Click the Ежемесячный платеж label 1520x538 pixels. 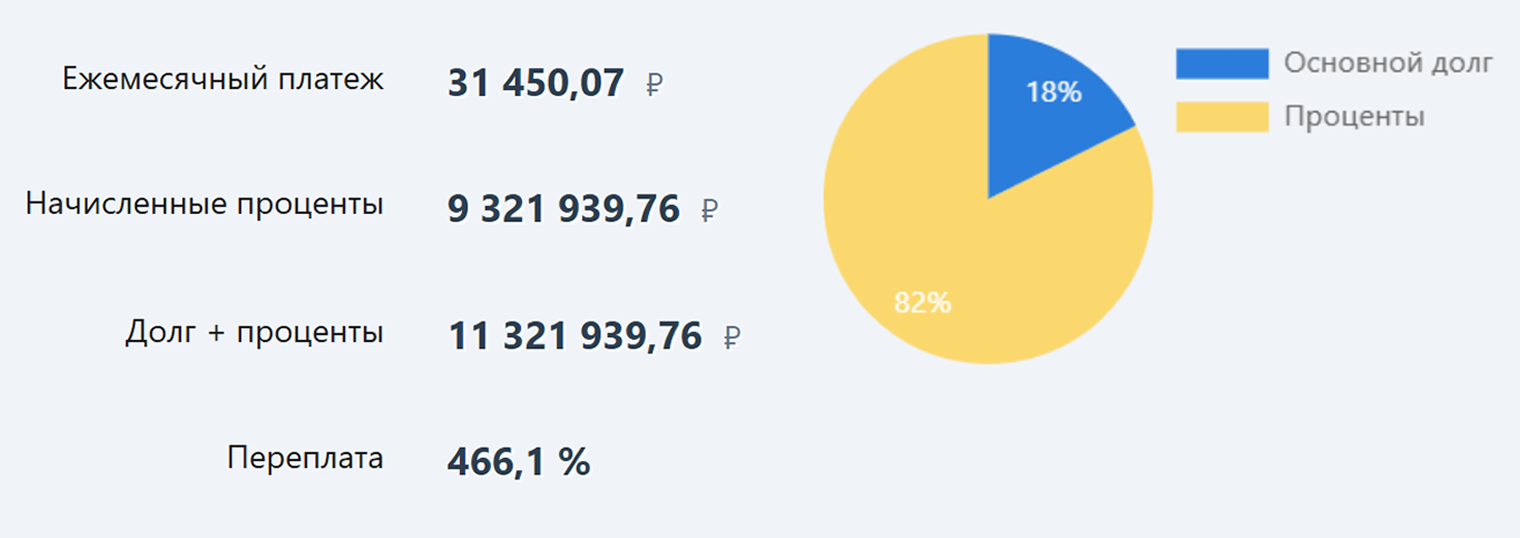click(223, 80)
